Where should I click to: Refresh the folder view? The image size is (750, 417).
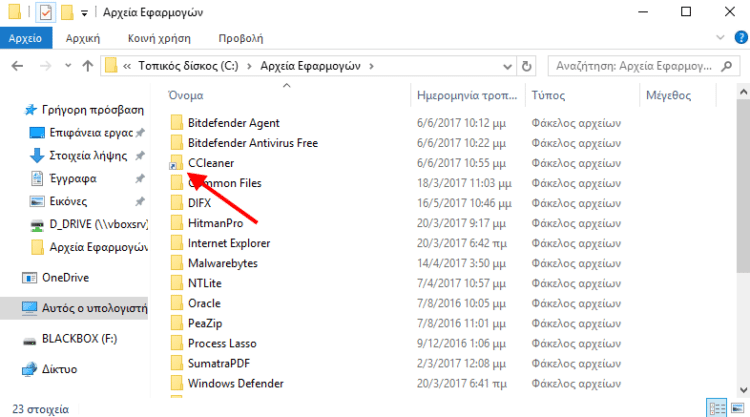(x=527, y=66)
